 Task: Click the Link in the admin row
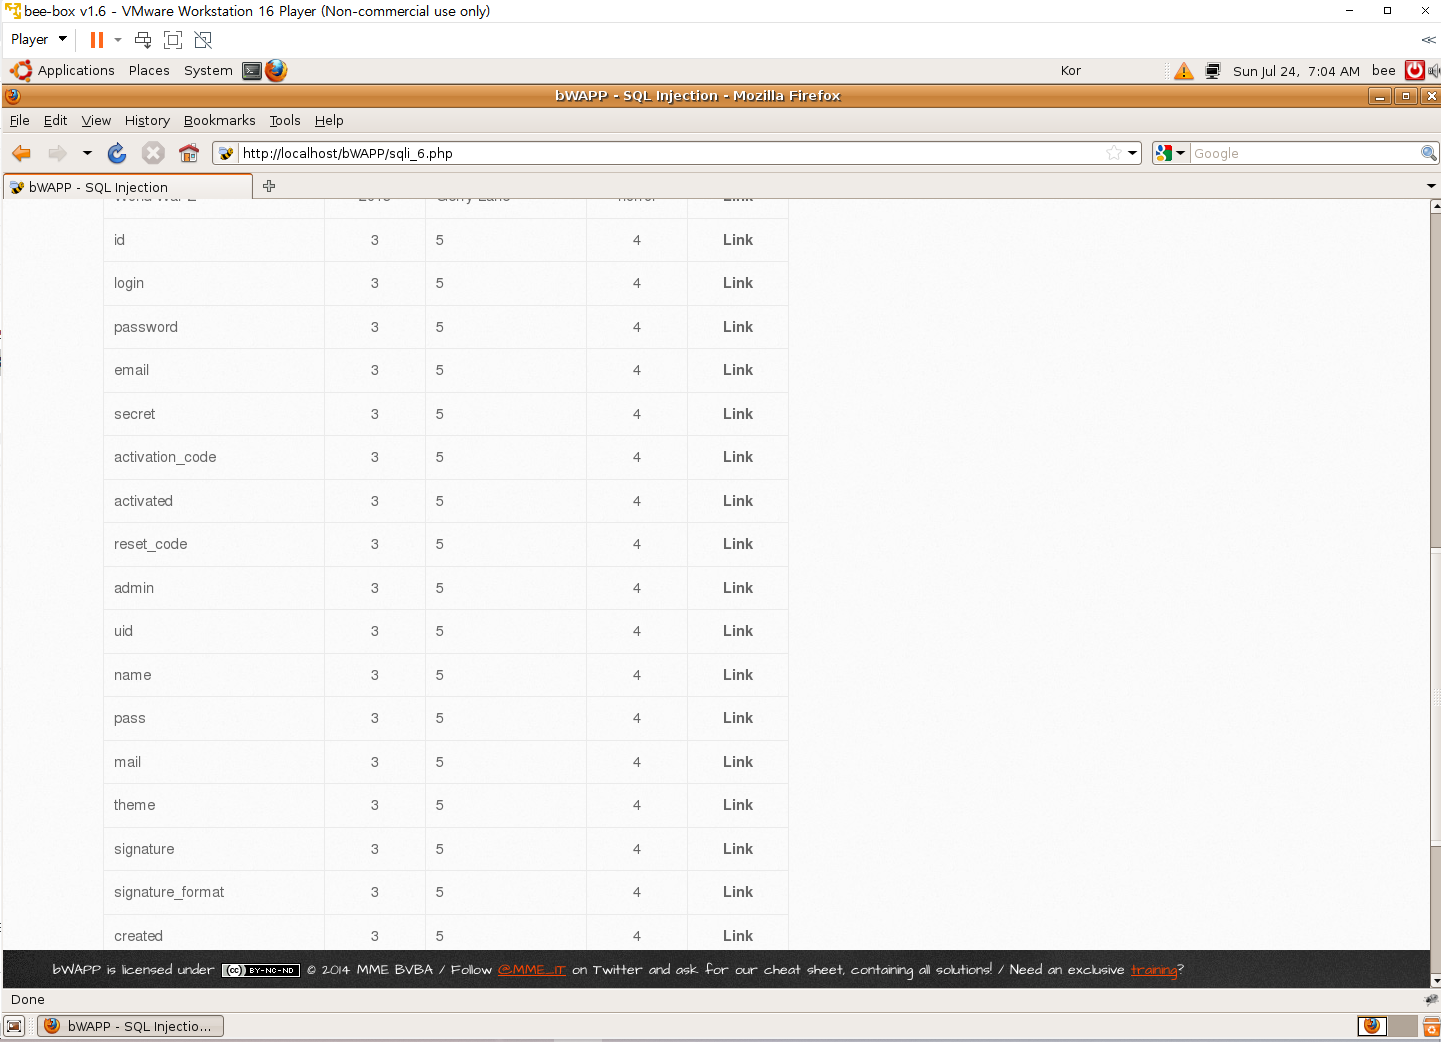click(x=738, y=588)
